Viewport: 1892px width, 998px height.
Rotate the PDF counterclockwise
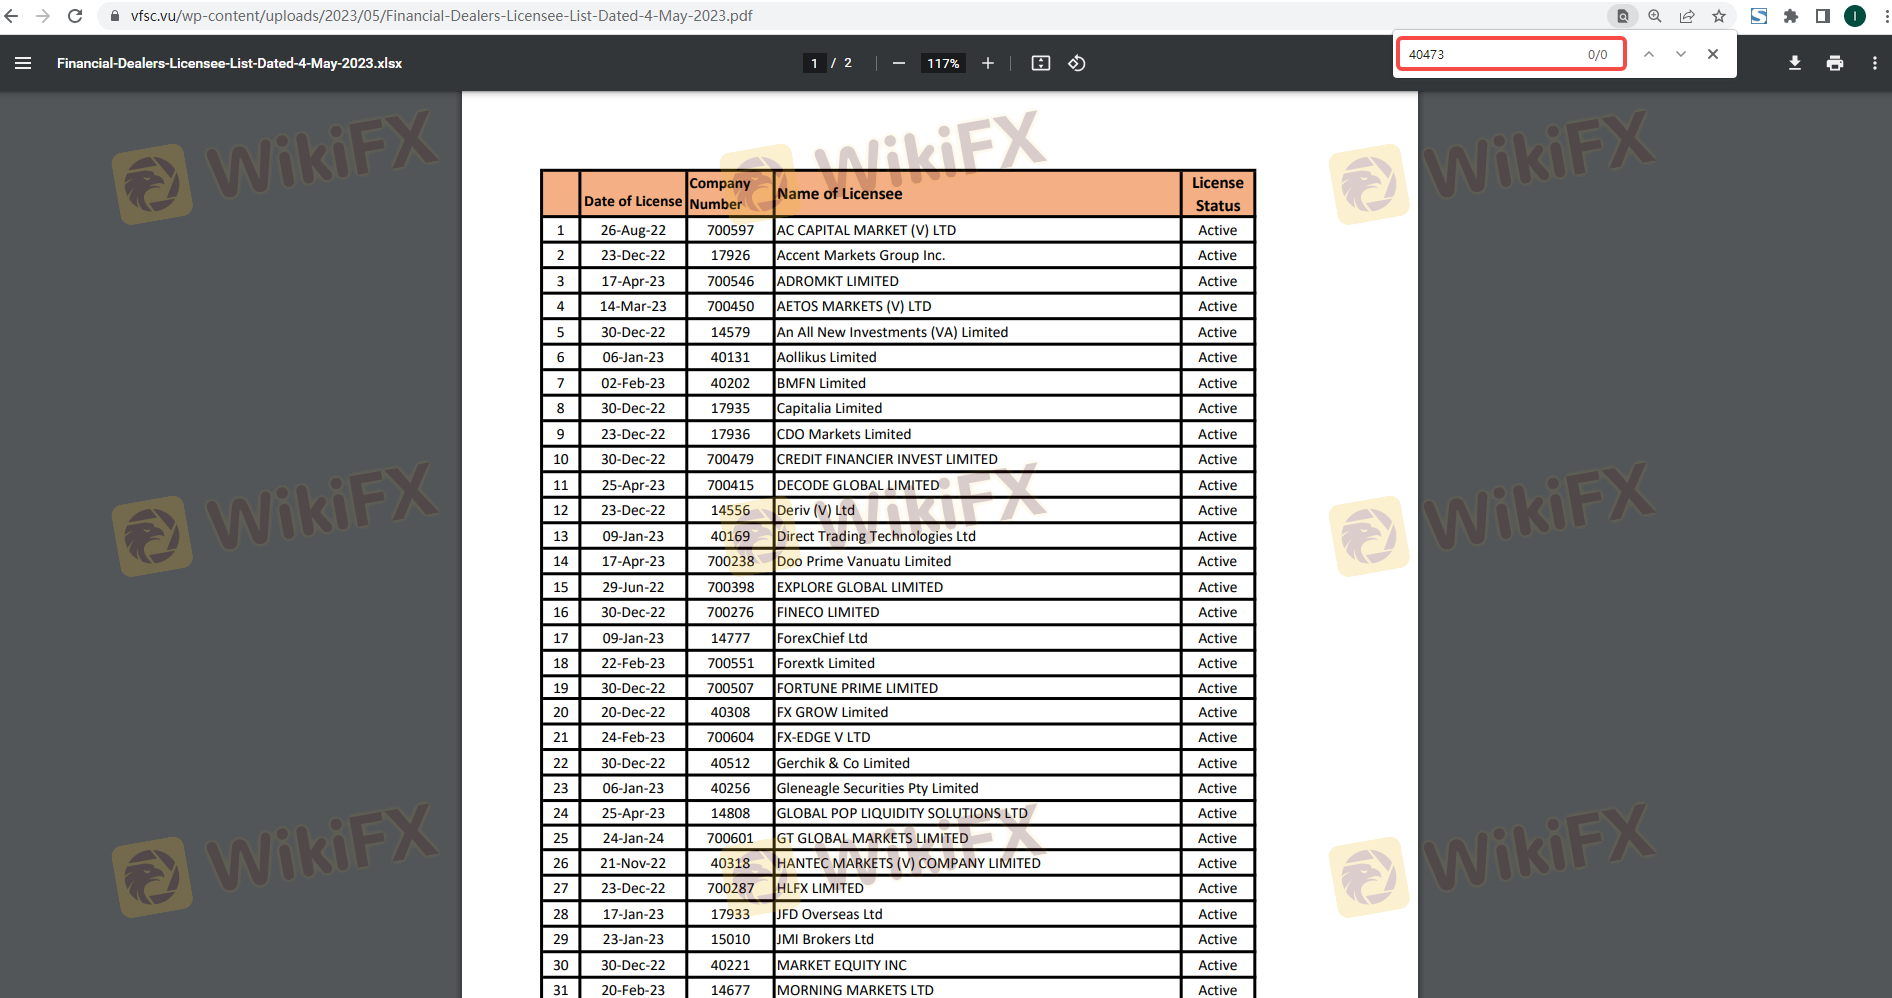tap(1077, 63)
